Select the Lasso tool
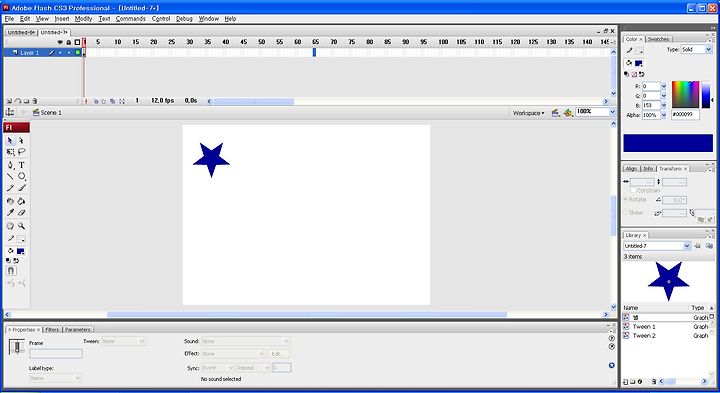The height and width of the screenshot is (393, 720). pos(21,152)
